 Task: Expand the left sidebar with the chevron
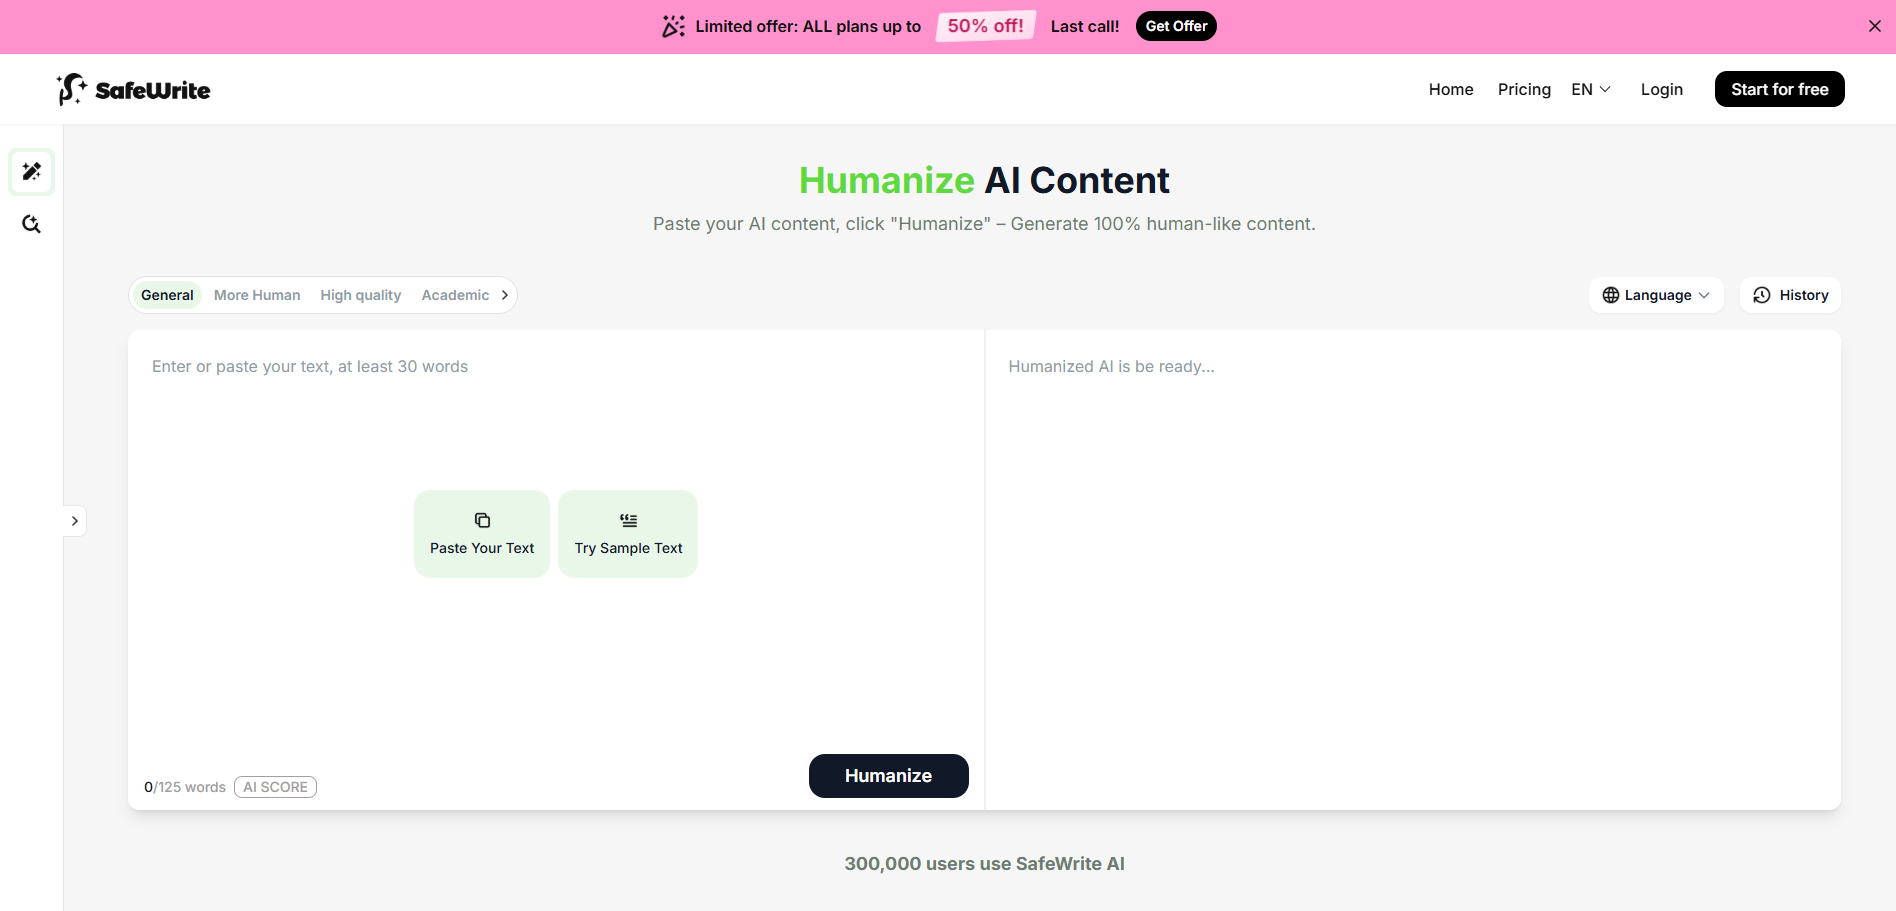75,521
